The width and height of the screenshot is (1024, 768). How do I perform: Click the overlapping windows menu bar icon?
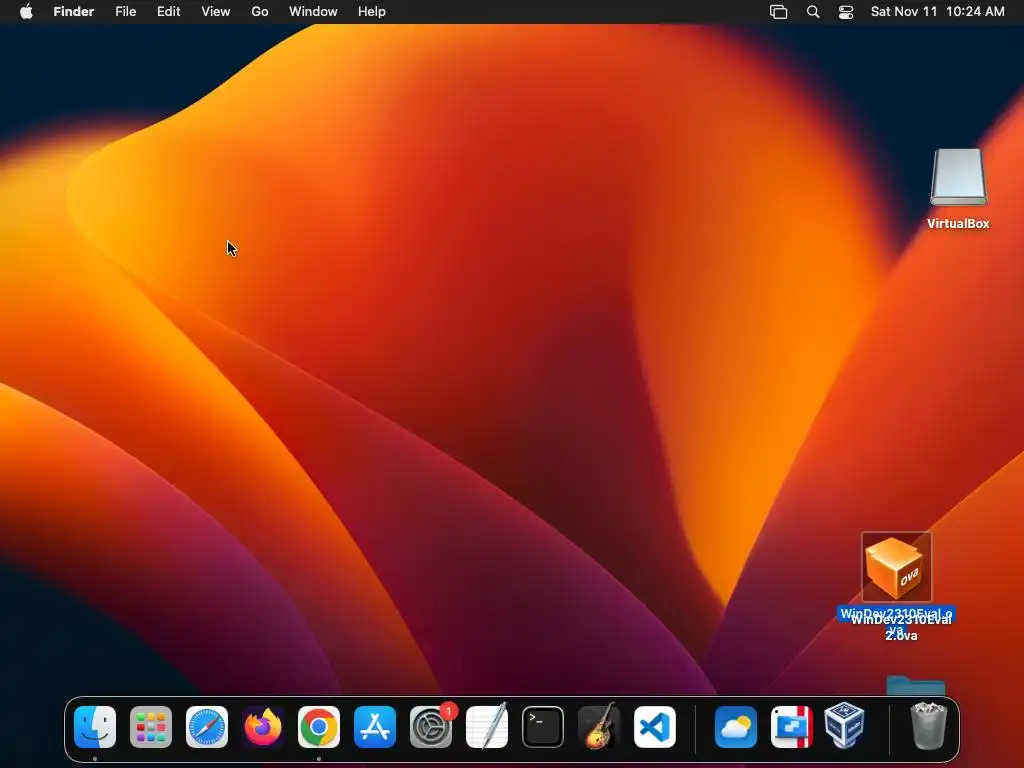778,12
